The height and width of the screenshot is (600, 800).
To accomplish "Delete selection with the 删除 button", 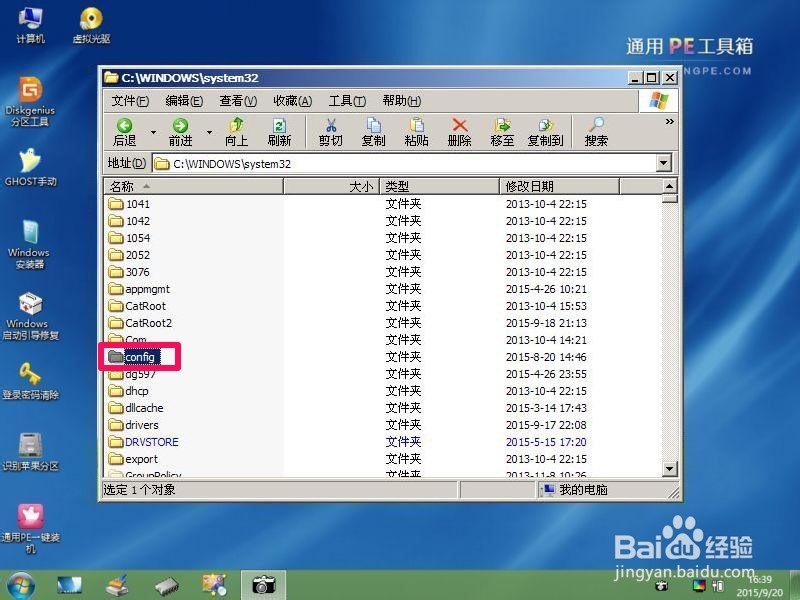I will point(457,131).
